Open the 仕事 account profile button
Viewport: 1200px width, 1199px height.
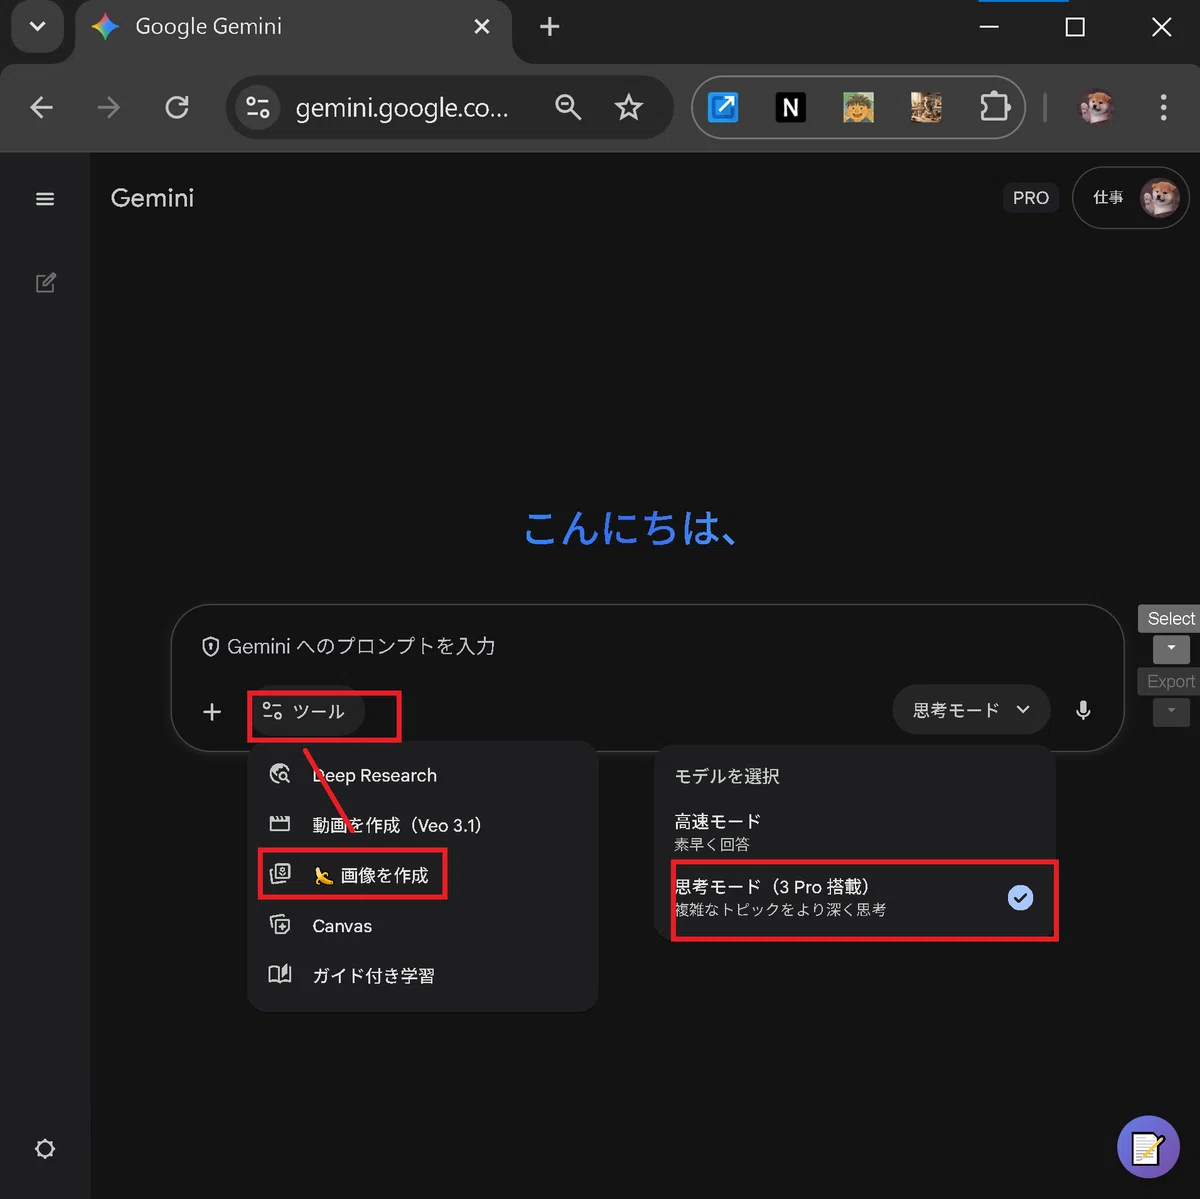[x=1131, y=198]
